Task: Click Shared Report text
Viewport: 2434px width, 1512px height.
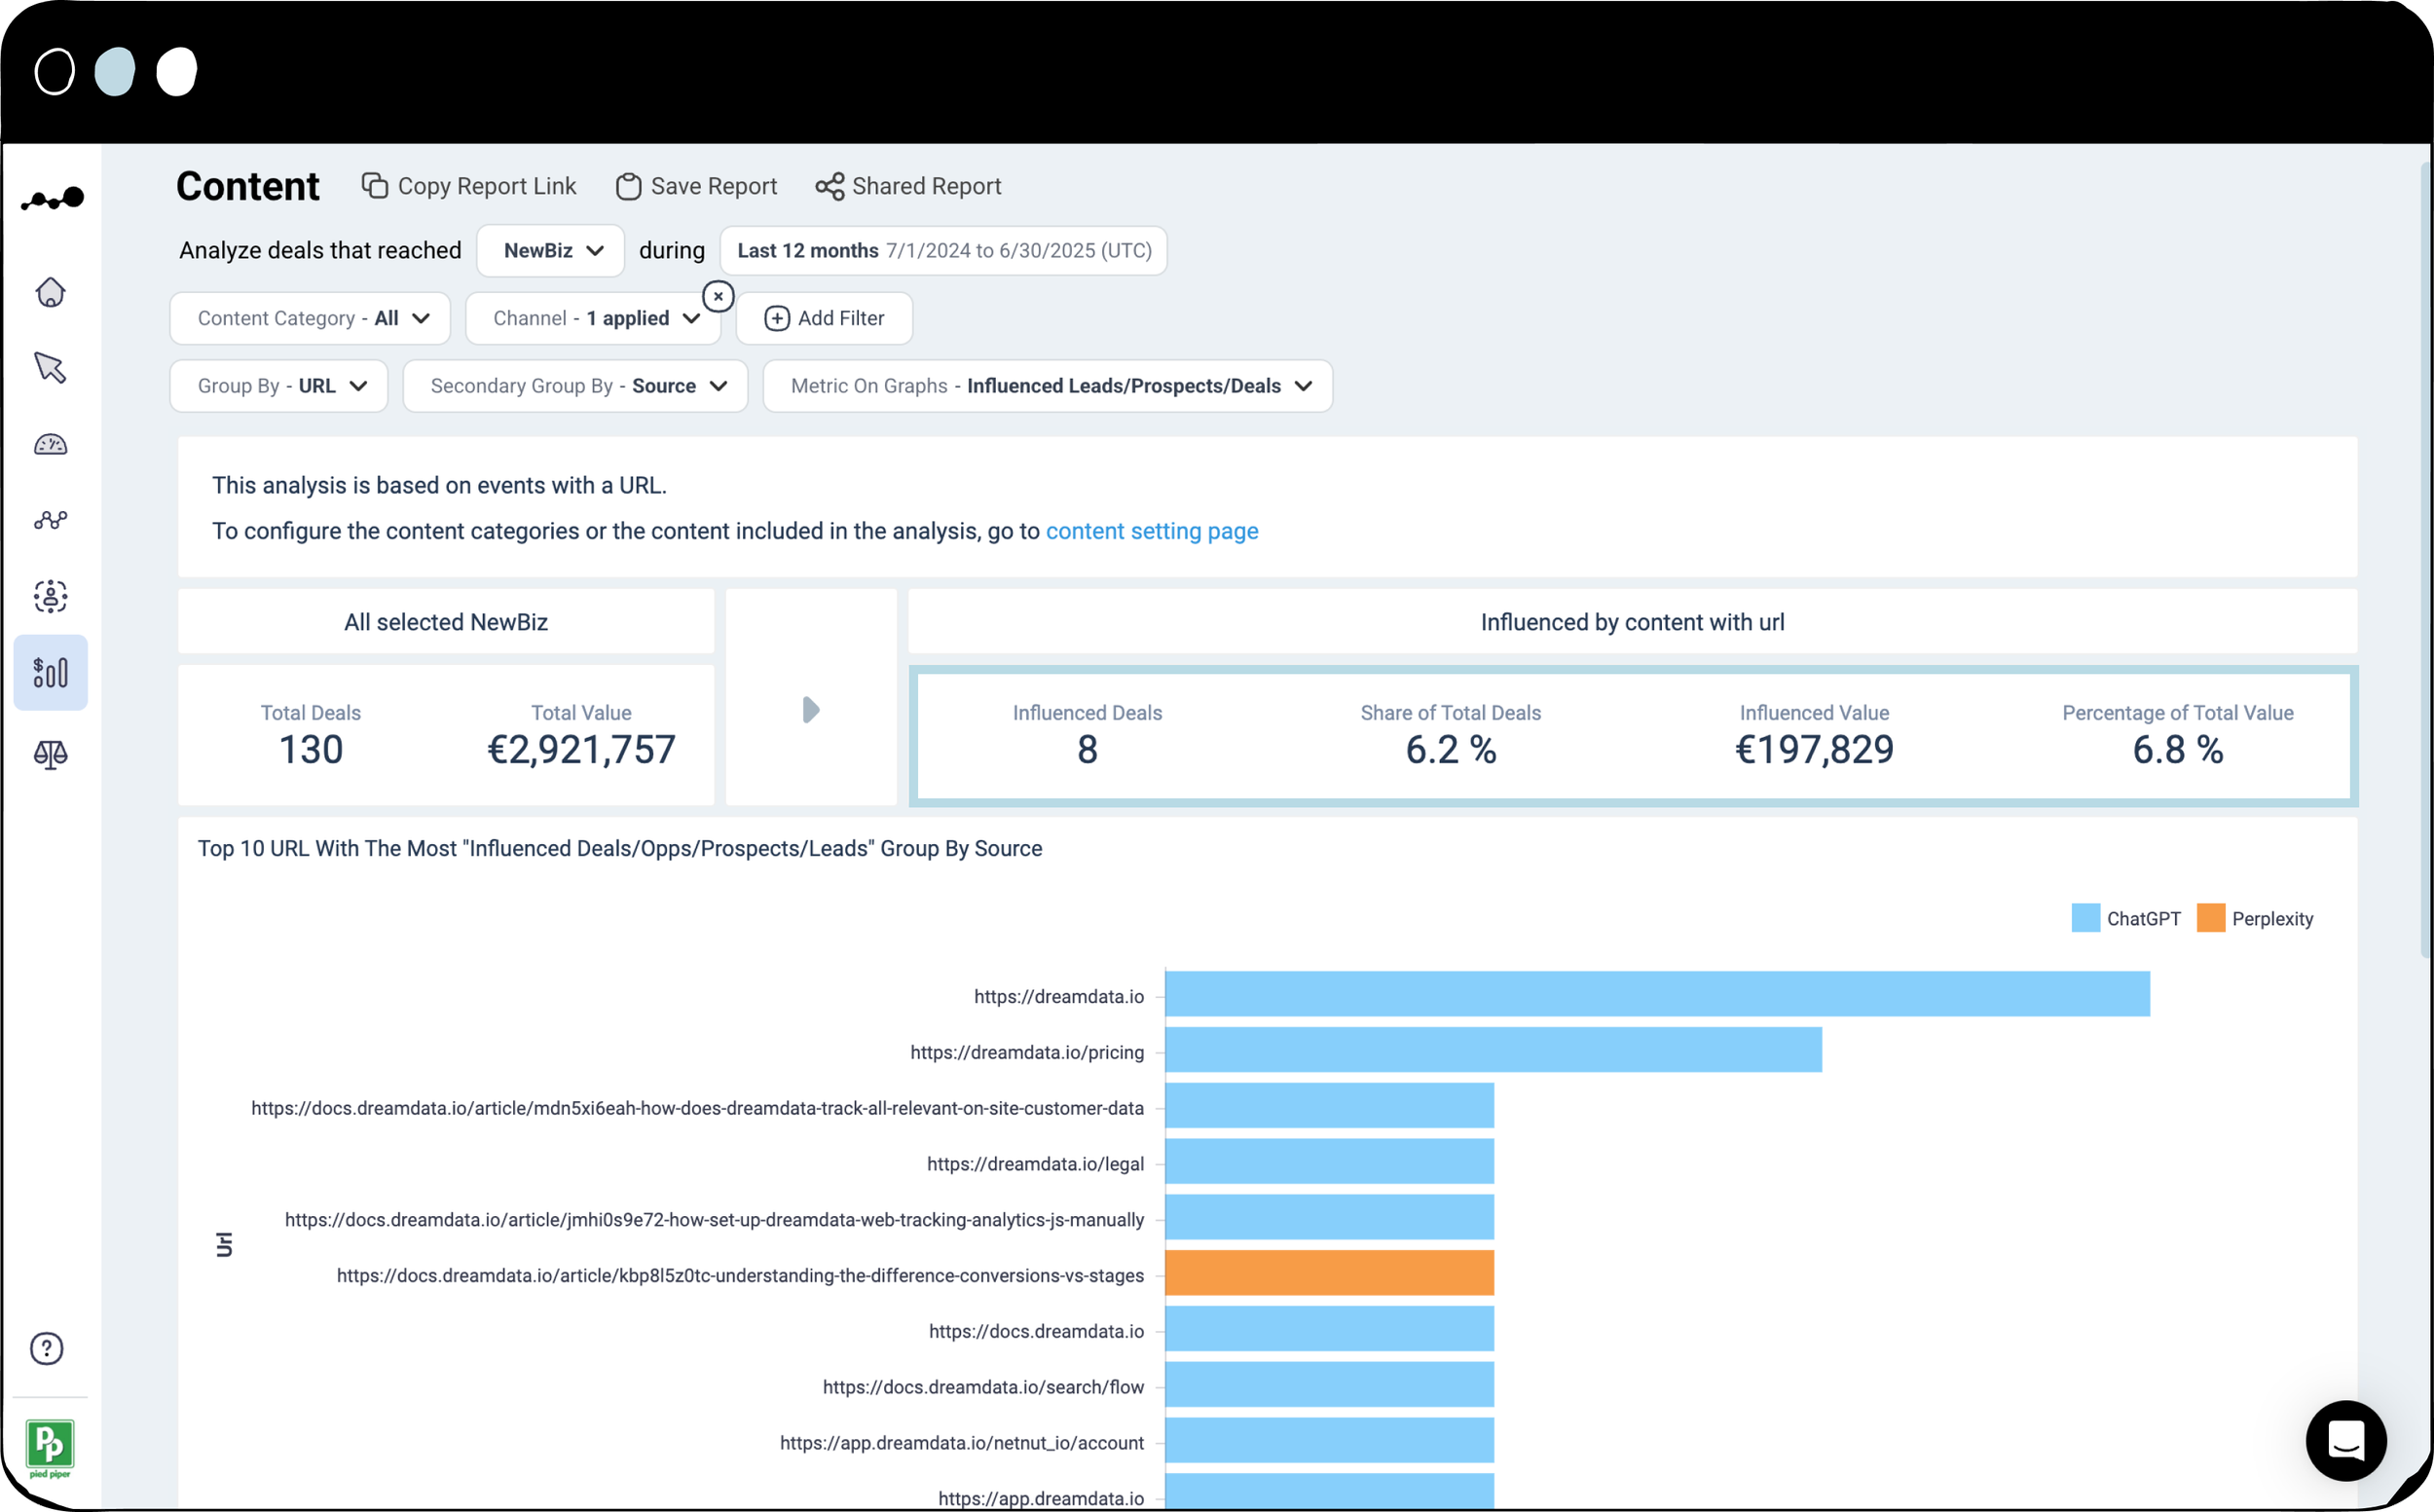Action: [x=926, y=186]
